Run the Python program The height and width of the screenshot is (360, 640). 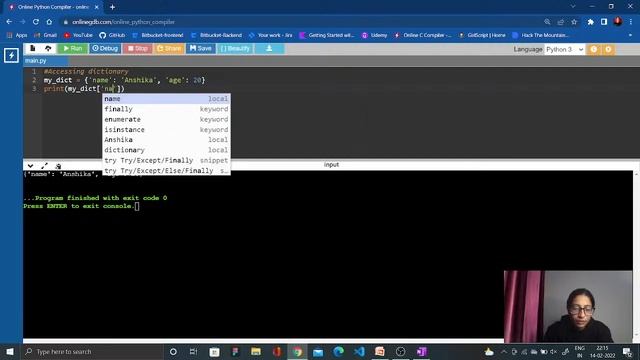(73, 49)
